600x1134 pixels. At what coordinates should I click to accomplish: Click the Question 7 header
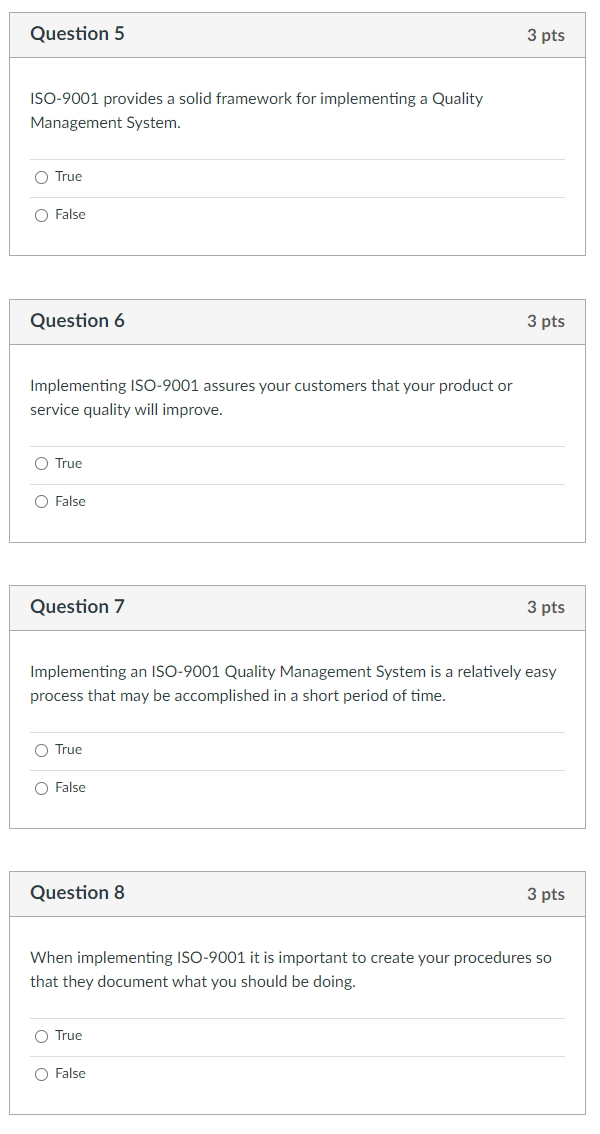coord(78,607)
